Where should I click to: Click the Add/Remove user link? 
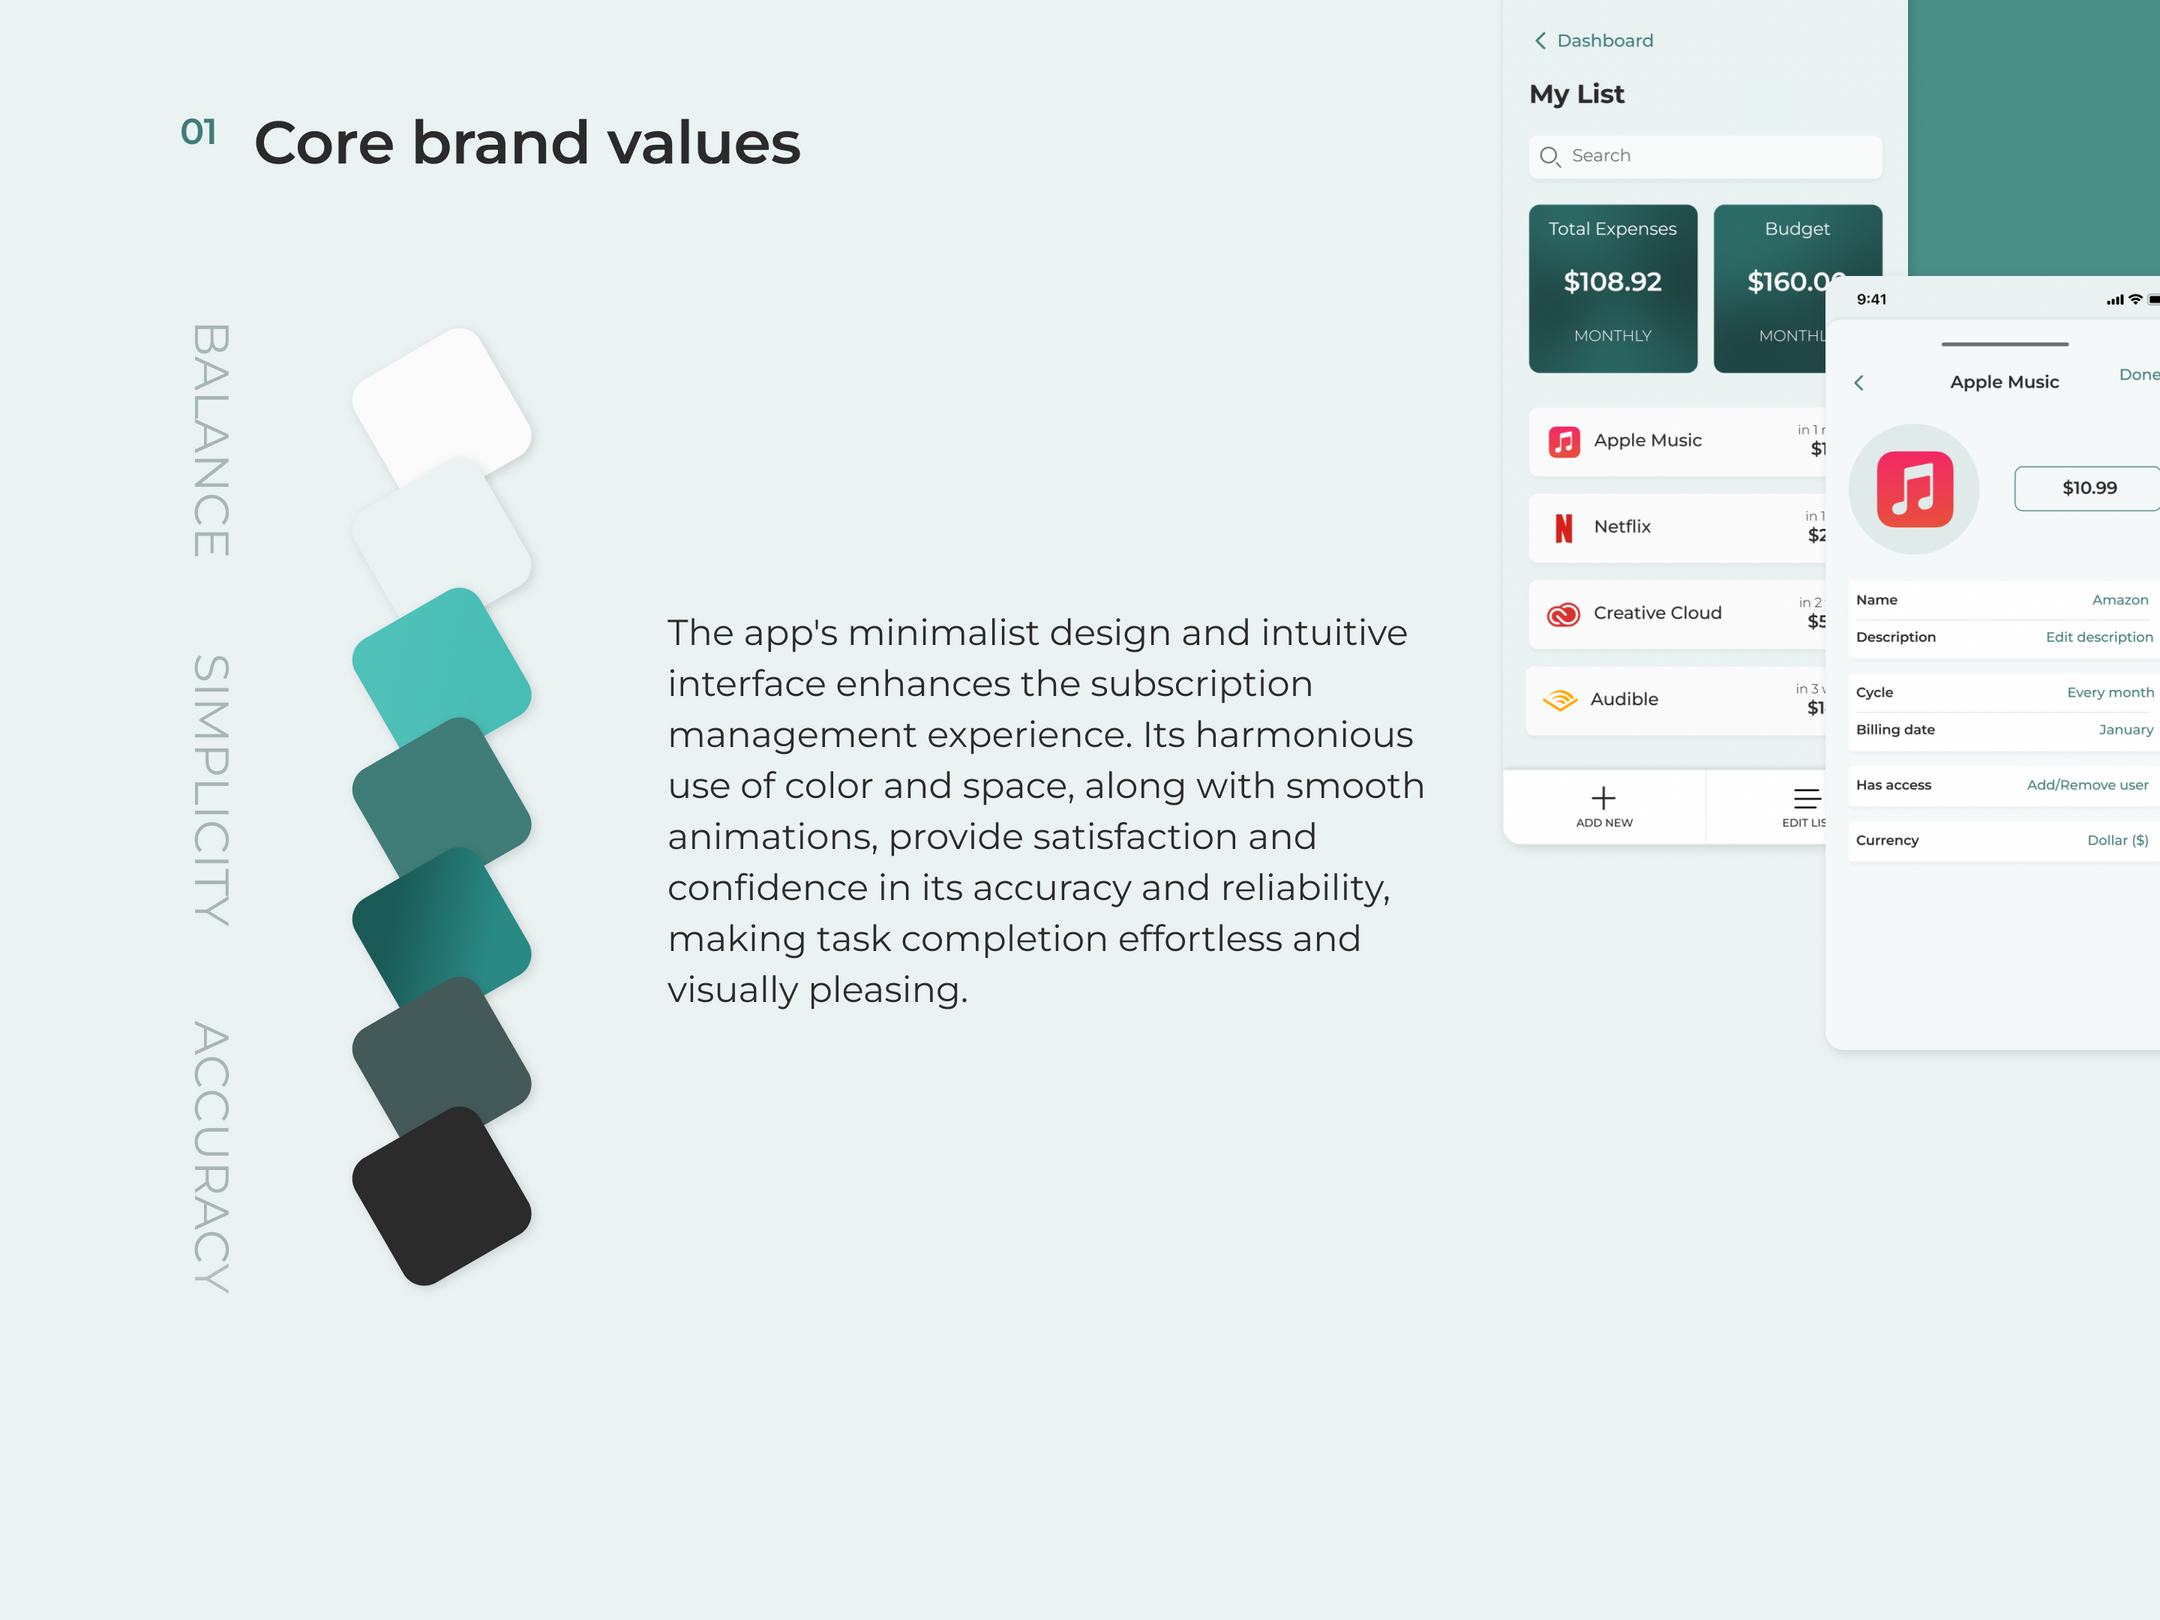coord(2087,786)
